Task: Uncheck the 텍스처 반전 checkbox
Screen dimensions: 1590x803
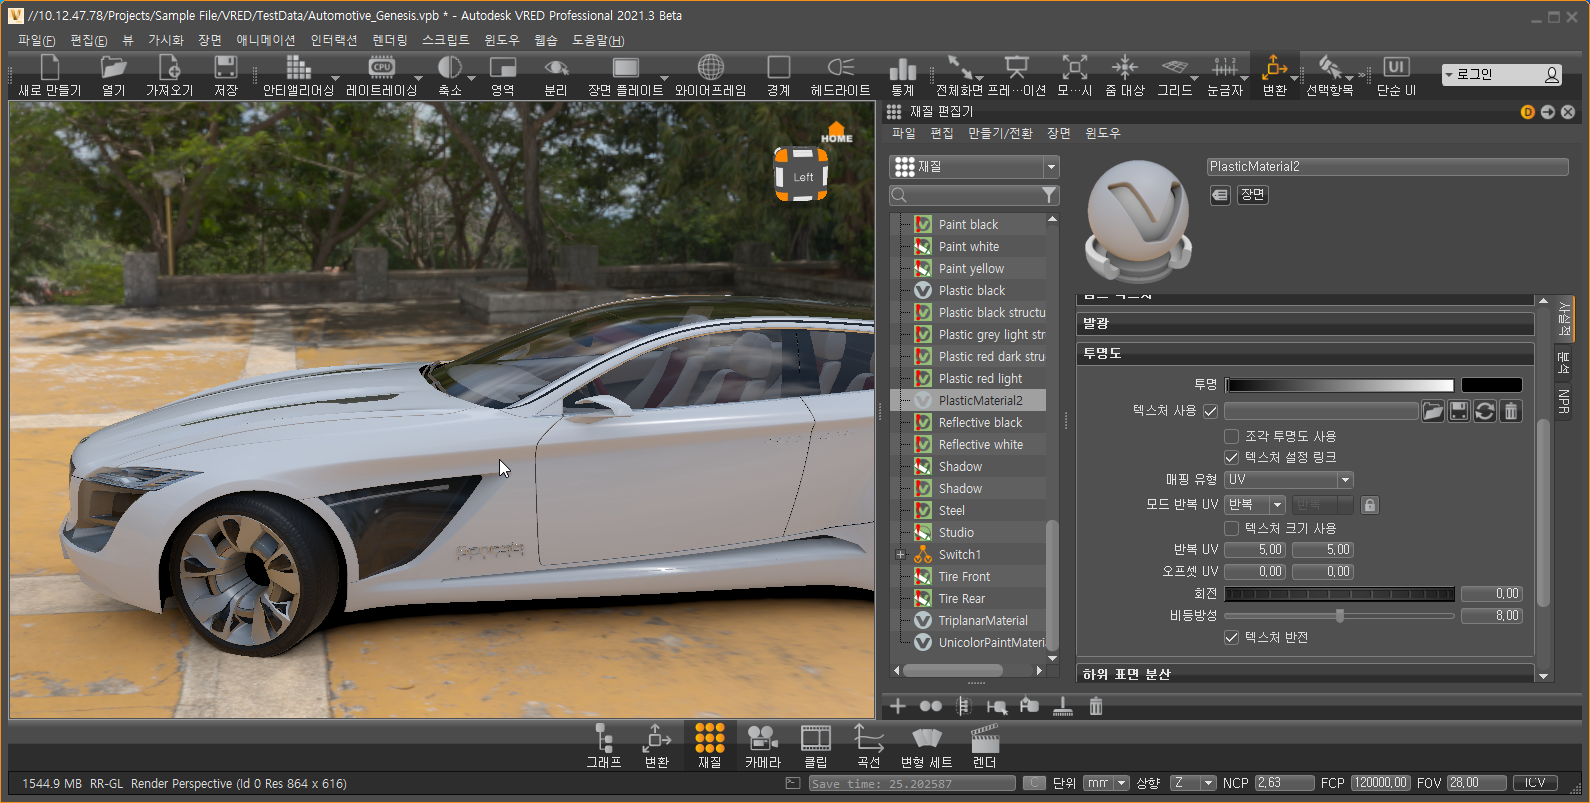Action: point(1232,637)
